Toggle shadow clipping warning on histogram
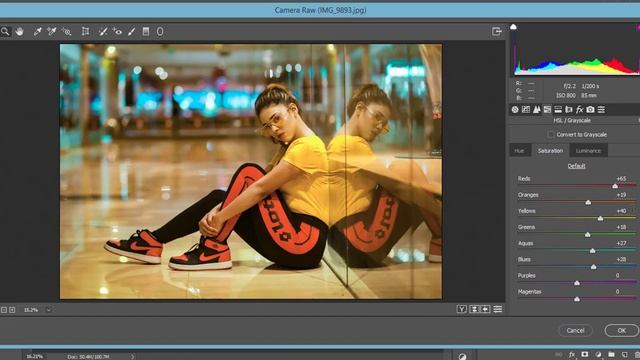Screen dimensions: 640x360 513,27
